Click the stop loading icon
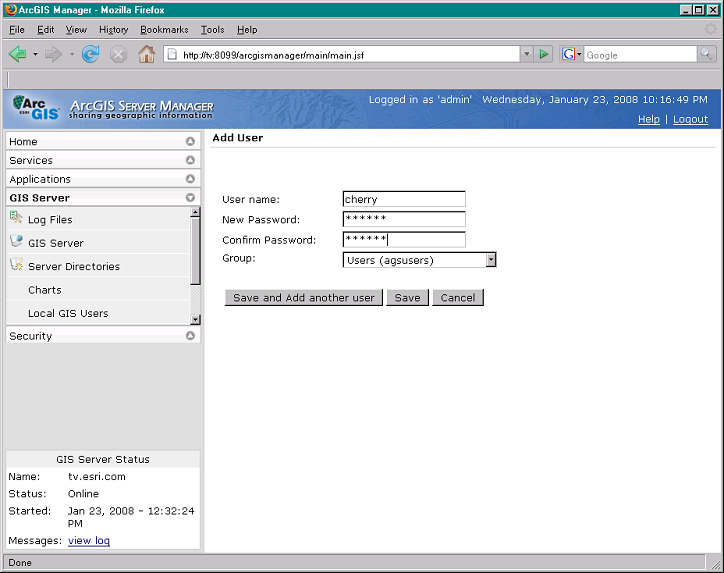The image size is (724, 573). click(118, 54)
